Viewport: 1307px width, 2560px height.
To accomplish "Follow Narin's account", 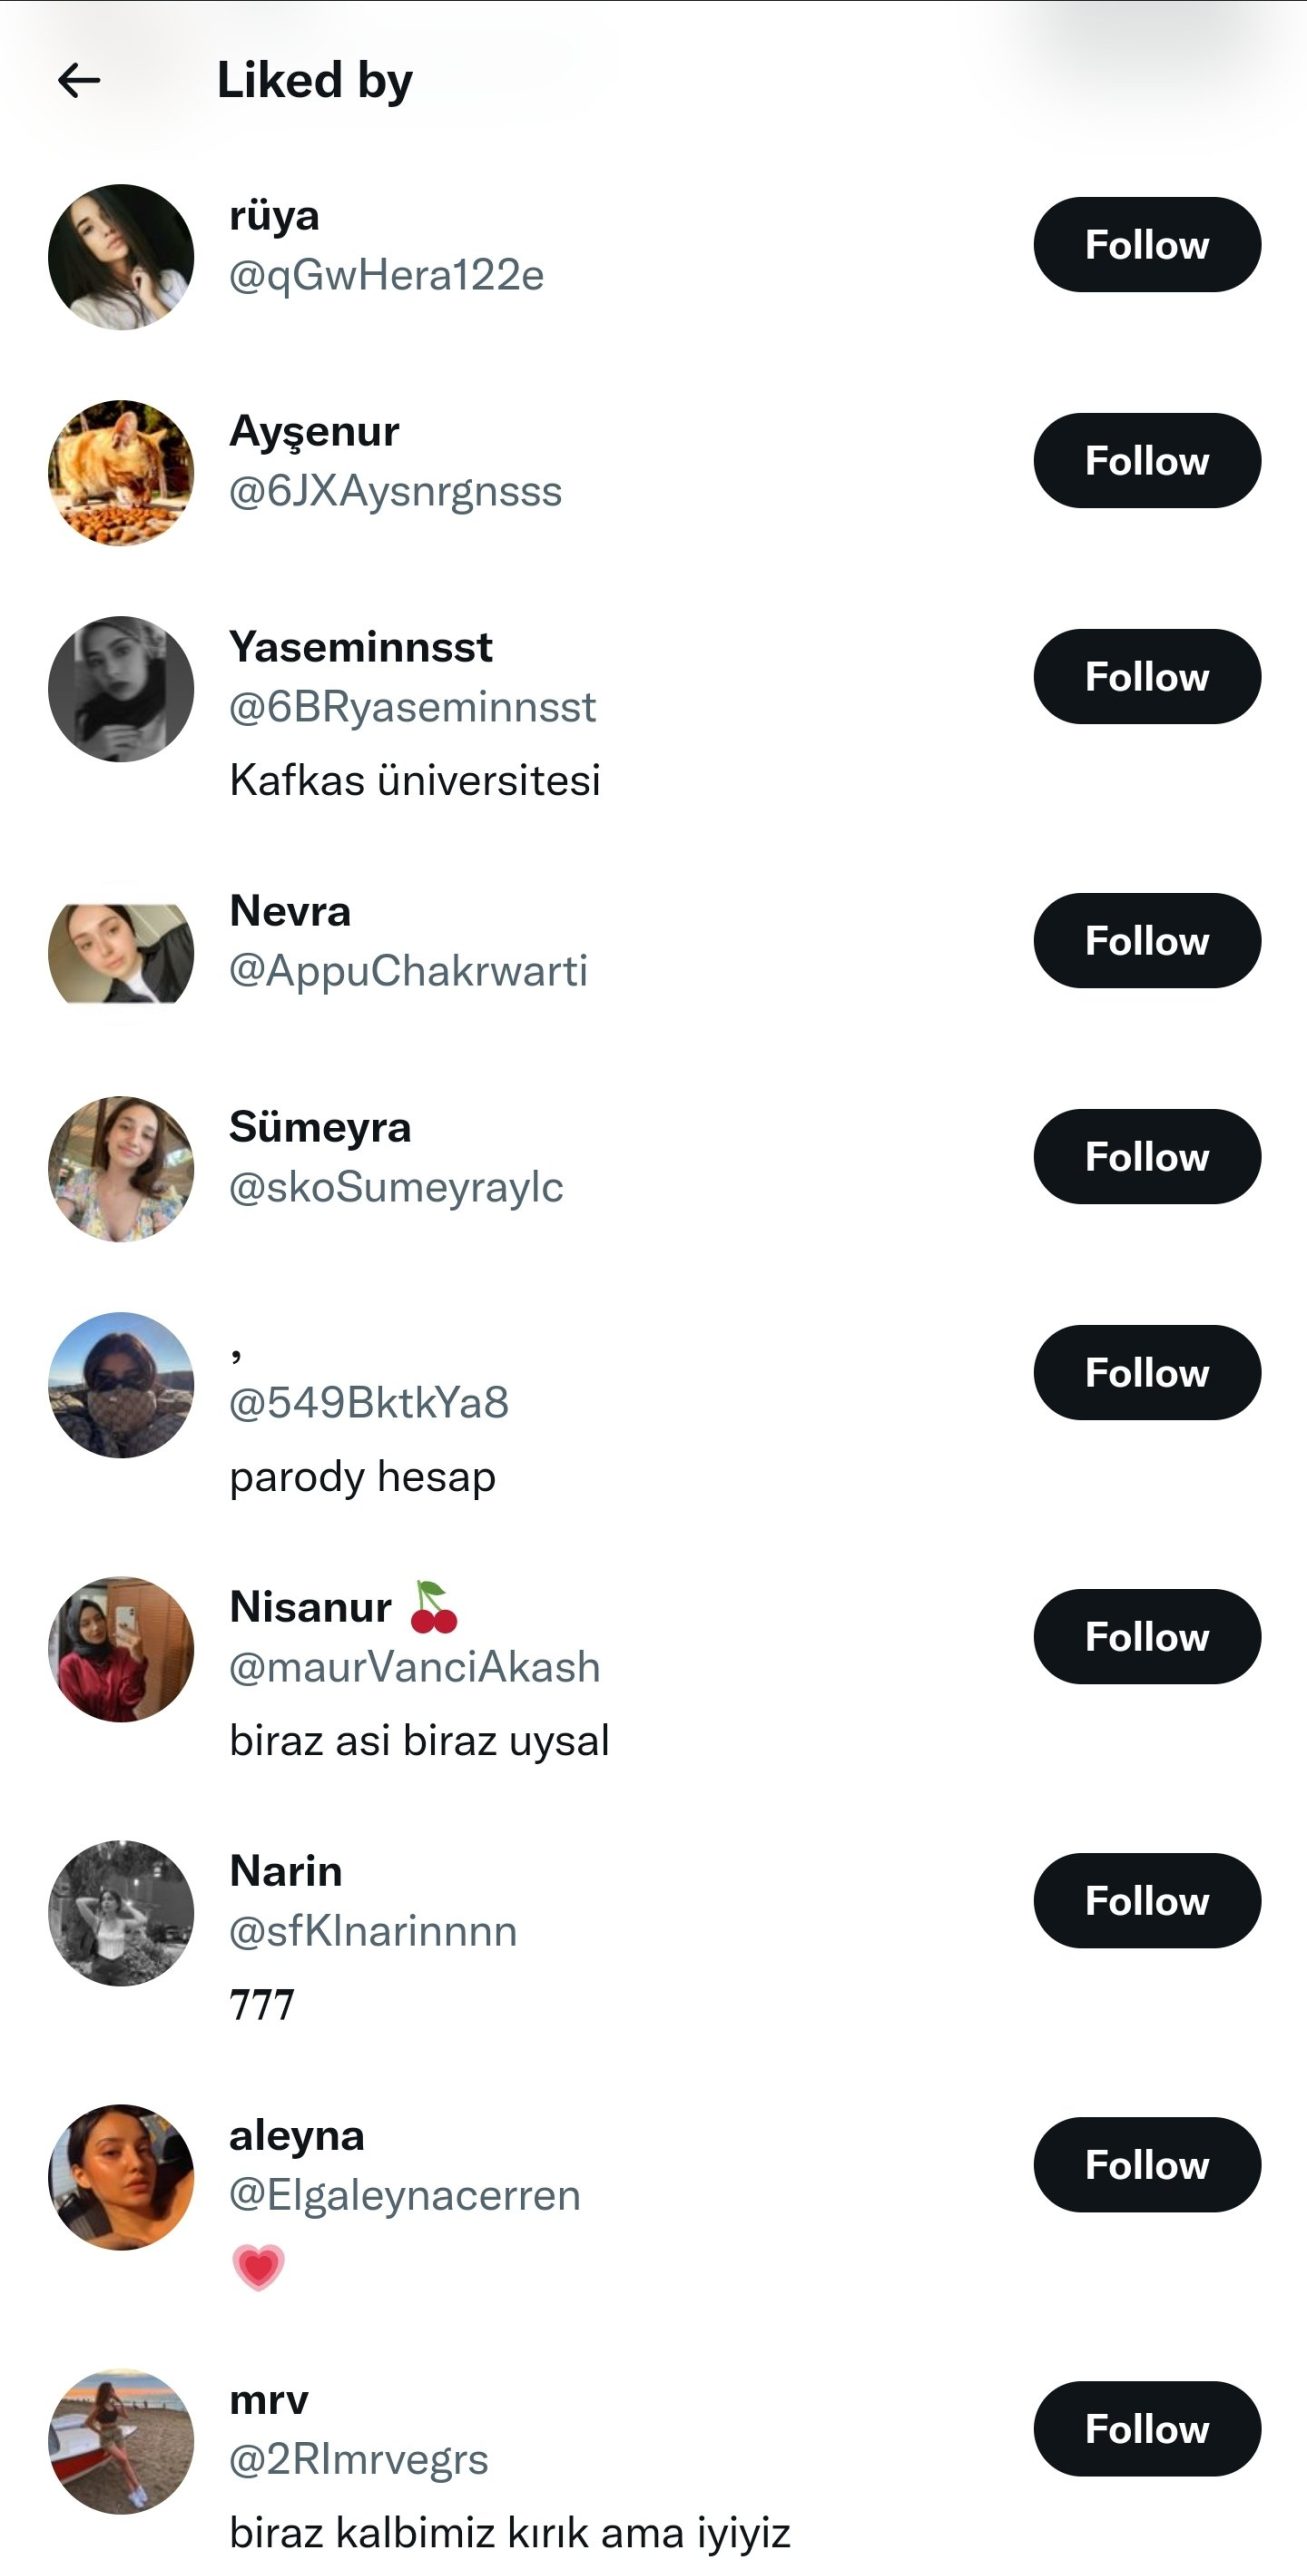I will (x=1147, y=1901).
